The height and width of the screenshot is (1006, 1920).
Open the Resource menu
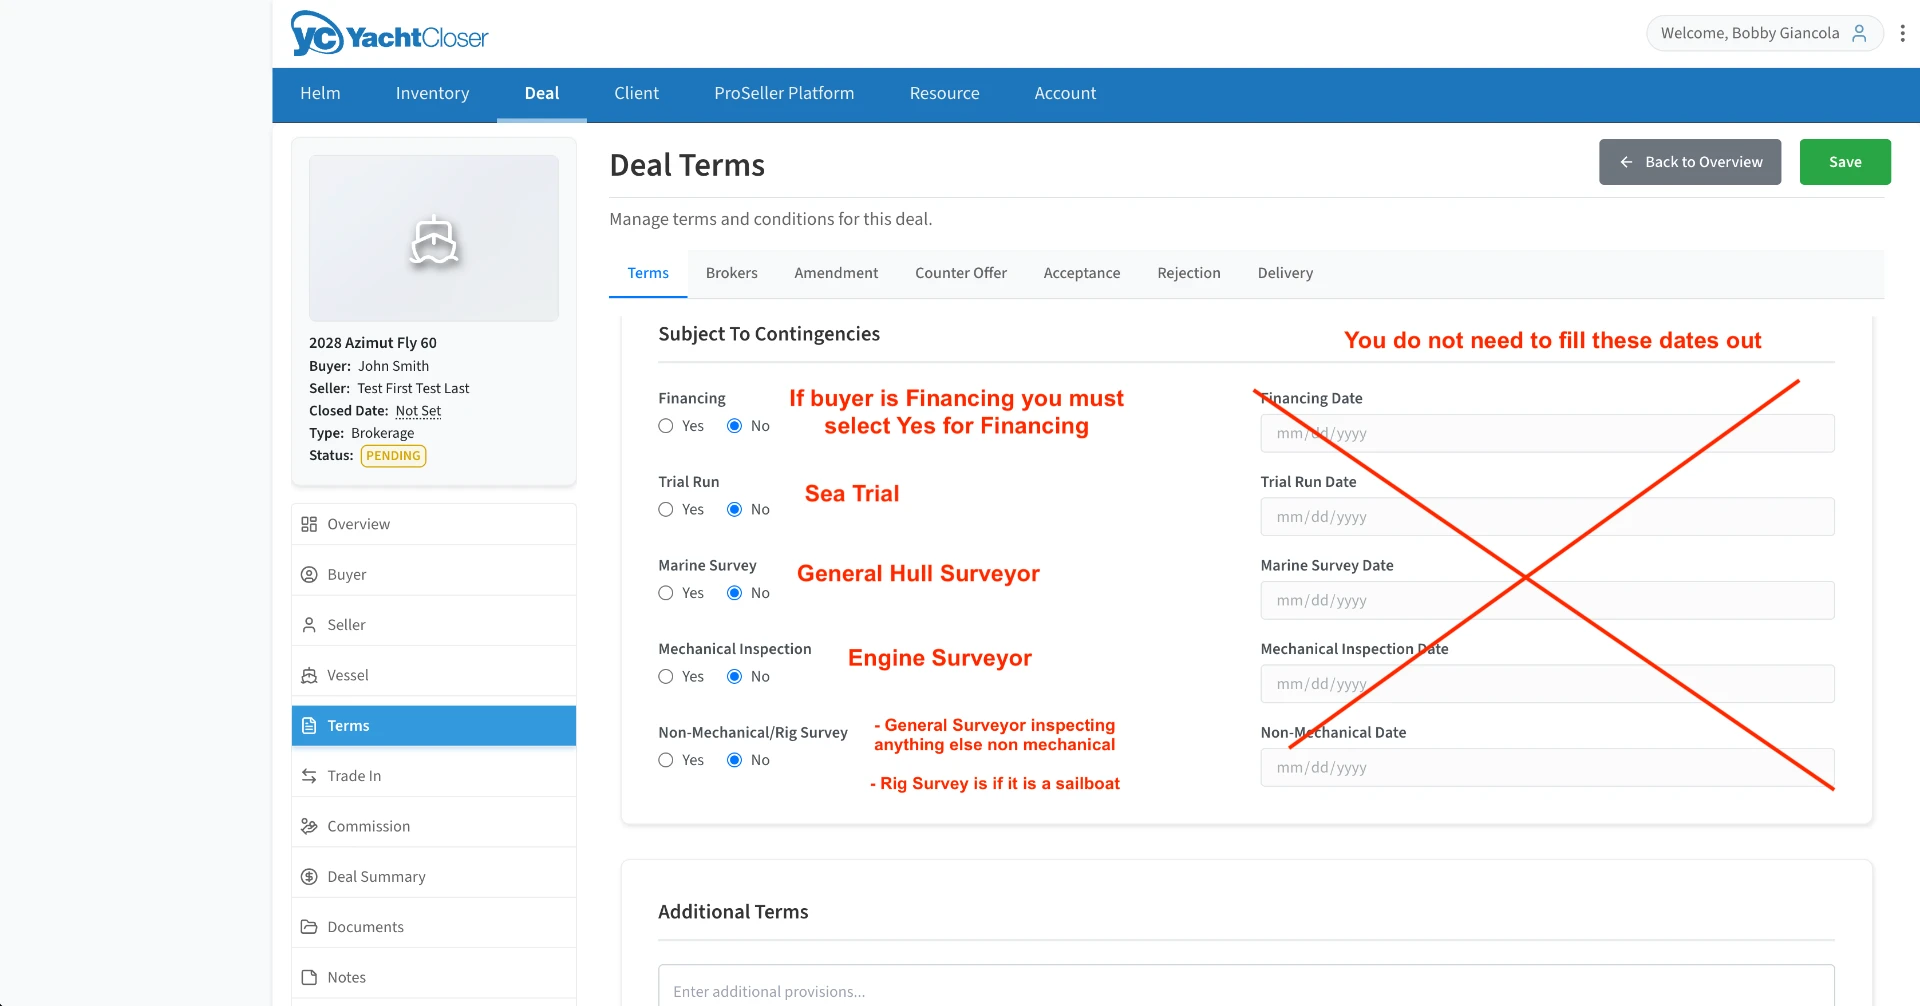coord(944,93)
